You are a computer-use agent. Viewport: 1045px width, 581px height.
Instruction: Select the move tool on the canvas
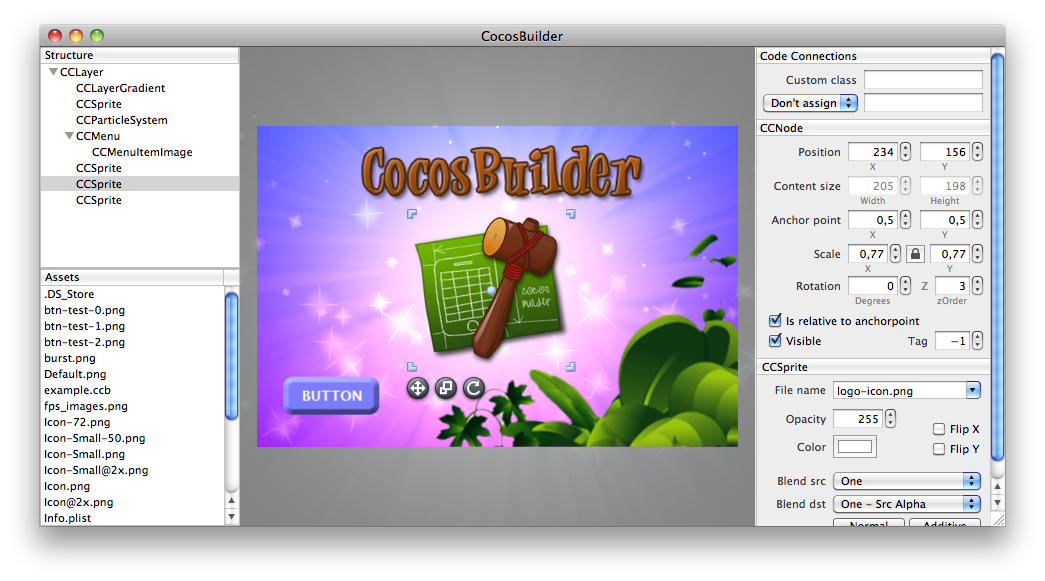click(419, 388)
